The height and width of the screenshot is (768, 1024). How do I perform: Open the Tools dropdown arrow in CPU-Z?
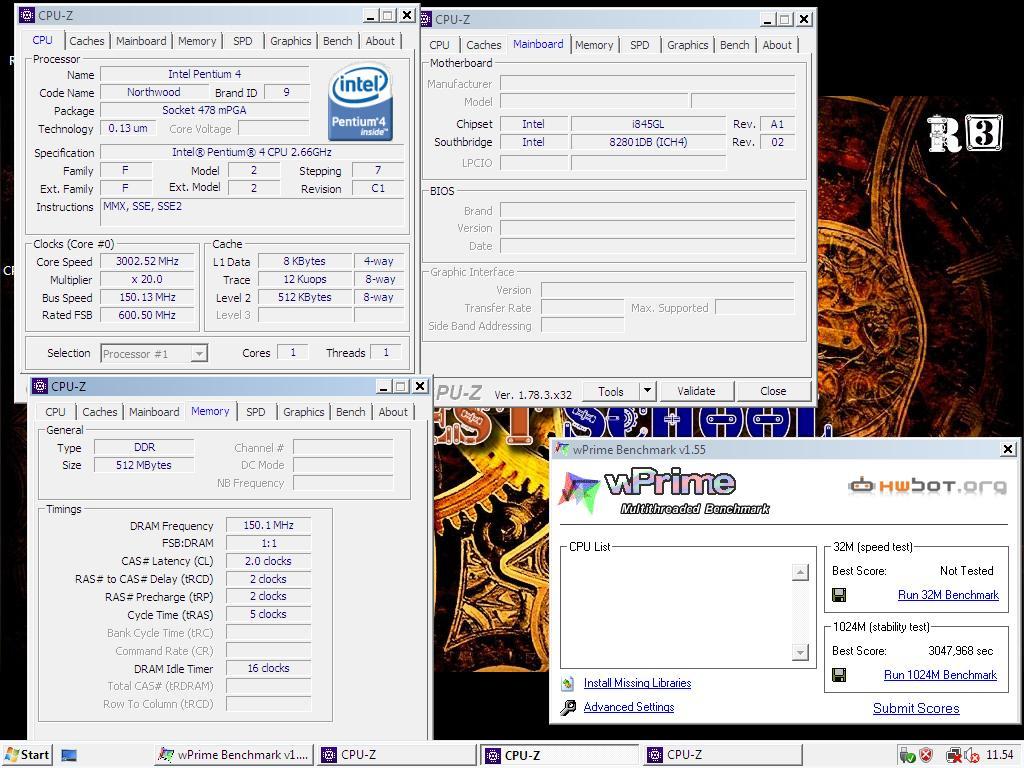tap(647, 391)
